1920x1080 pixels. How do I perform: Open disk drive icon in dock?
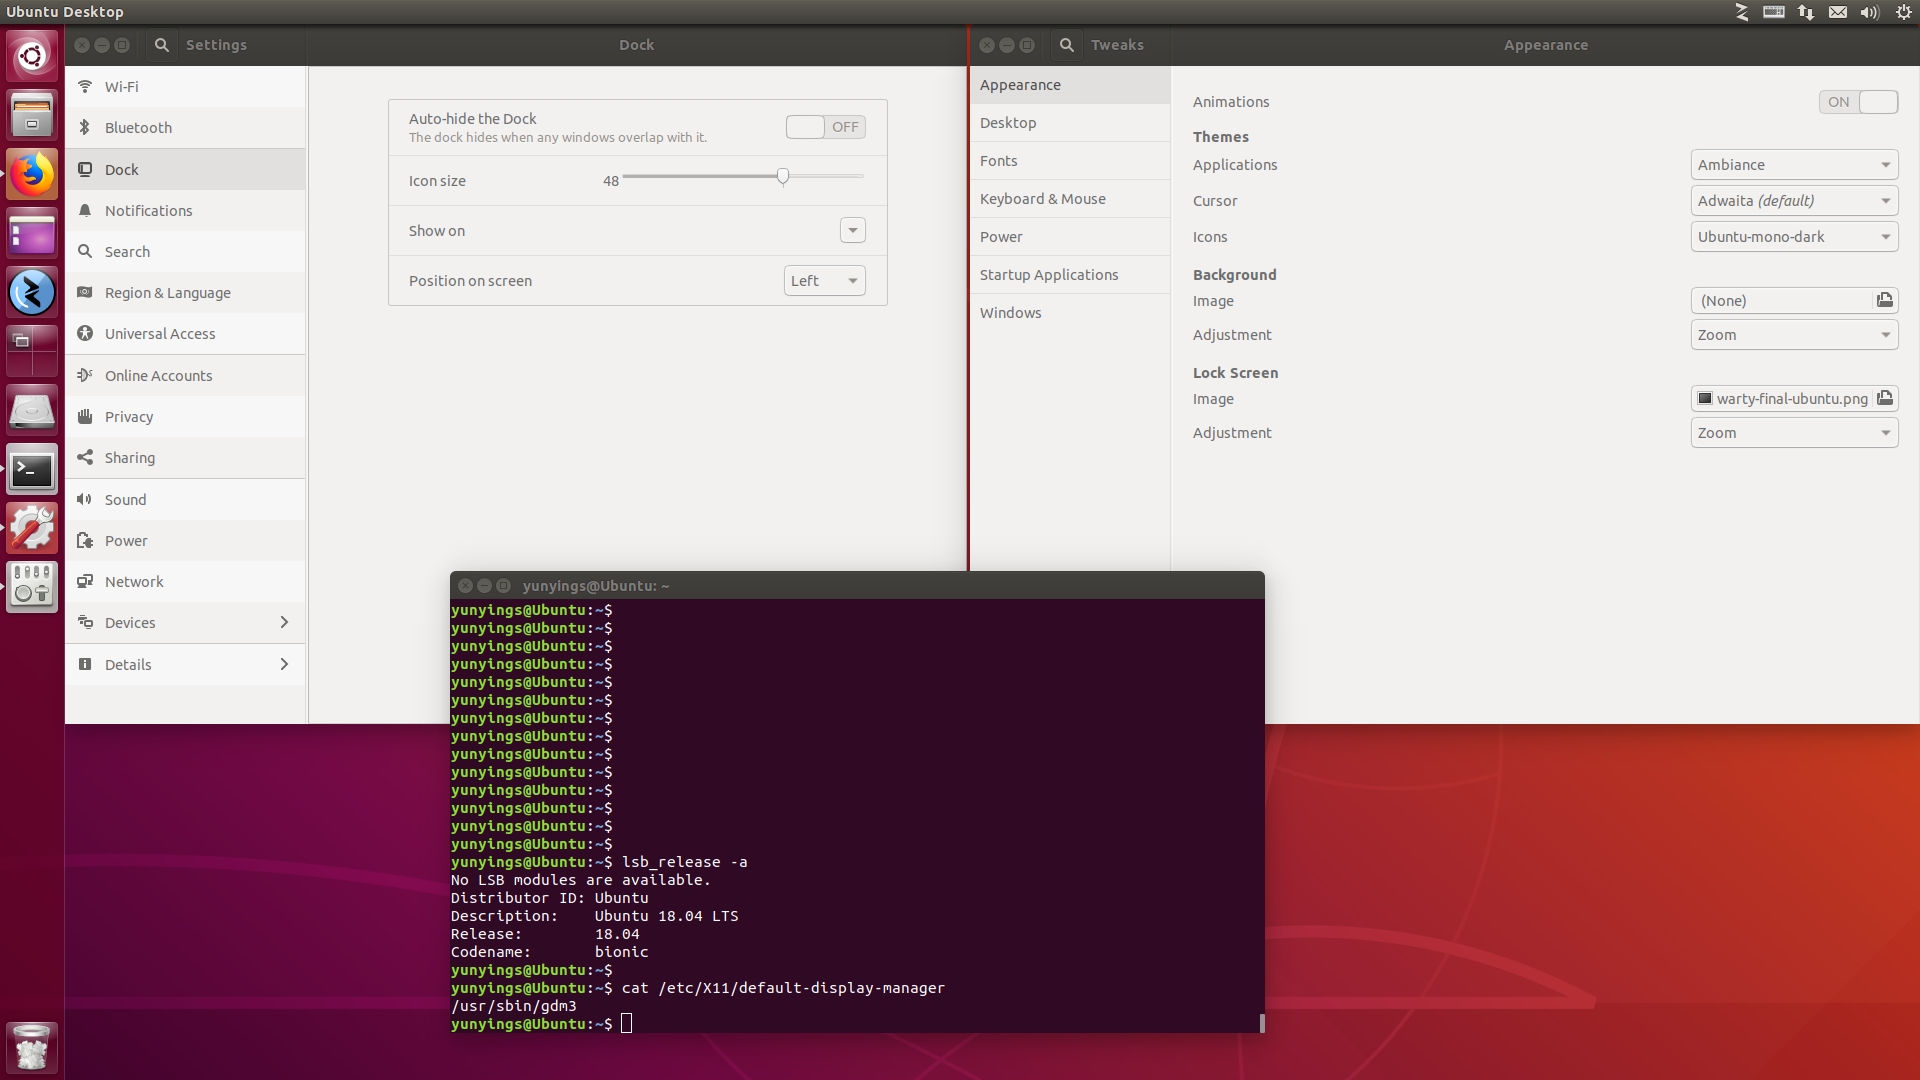coord(32,410)
